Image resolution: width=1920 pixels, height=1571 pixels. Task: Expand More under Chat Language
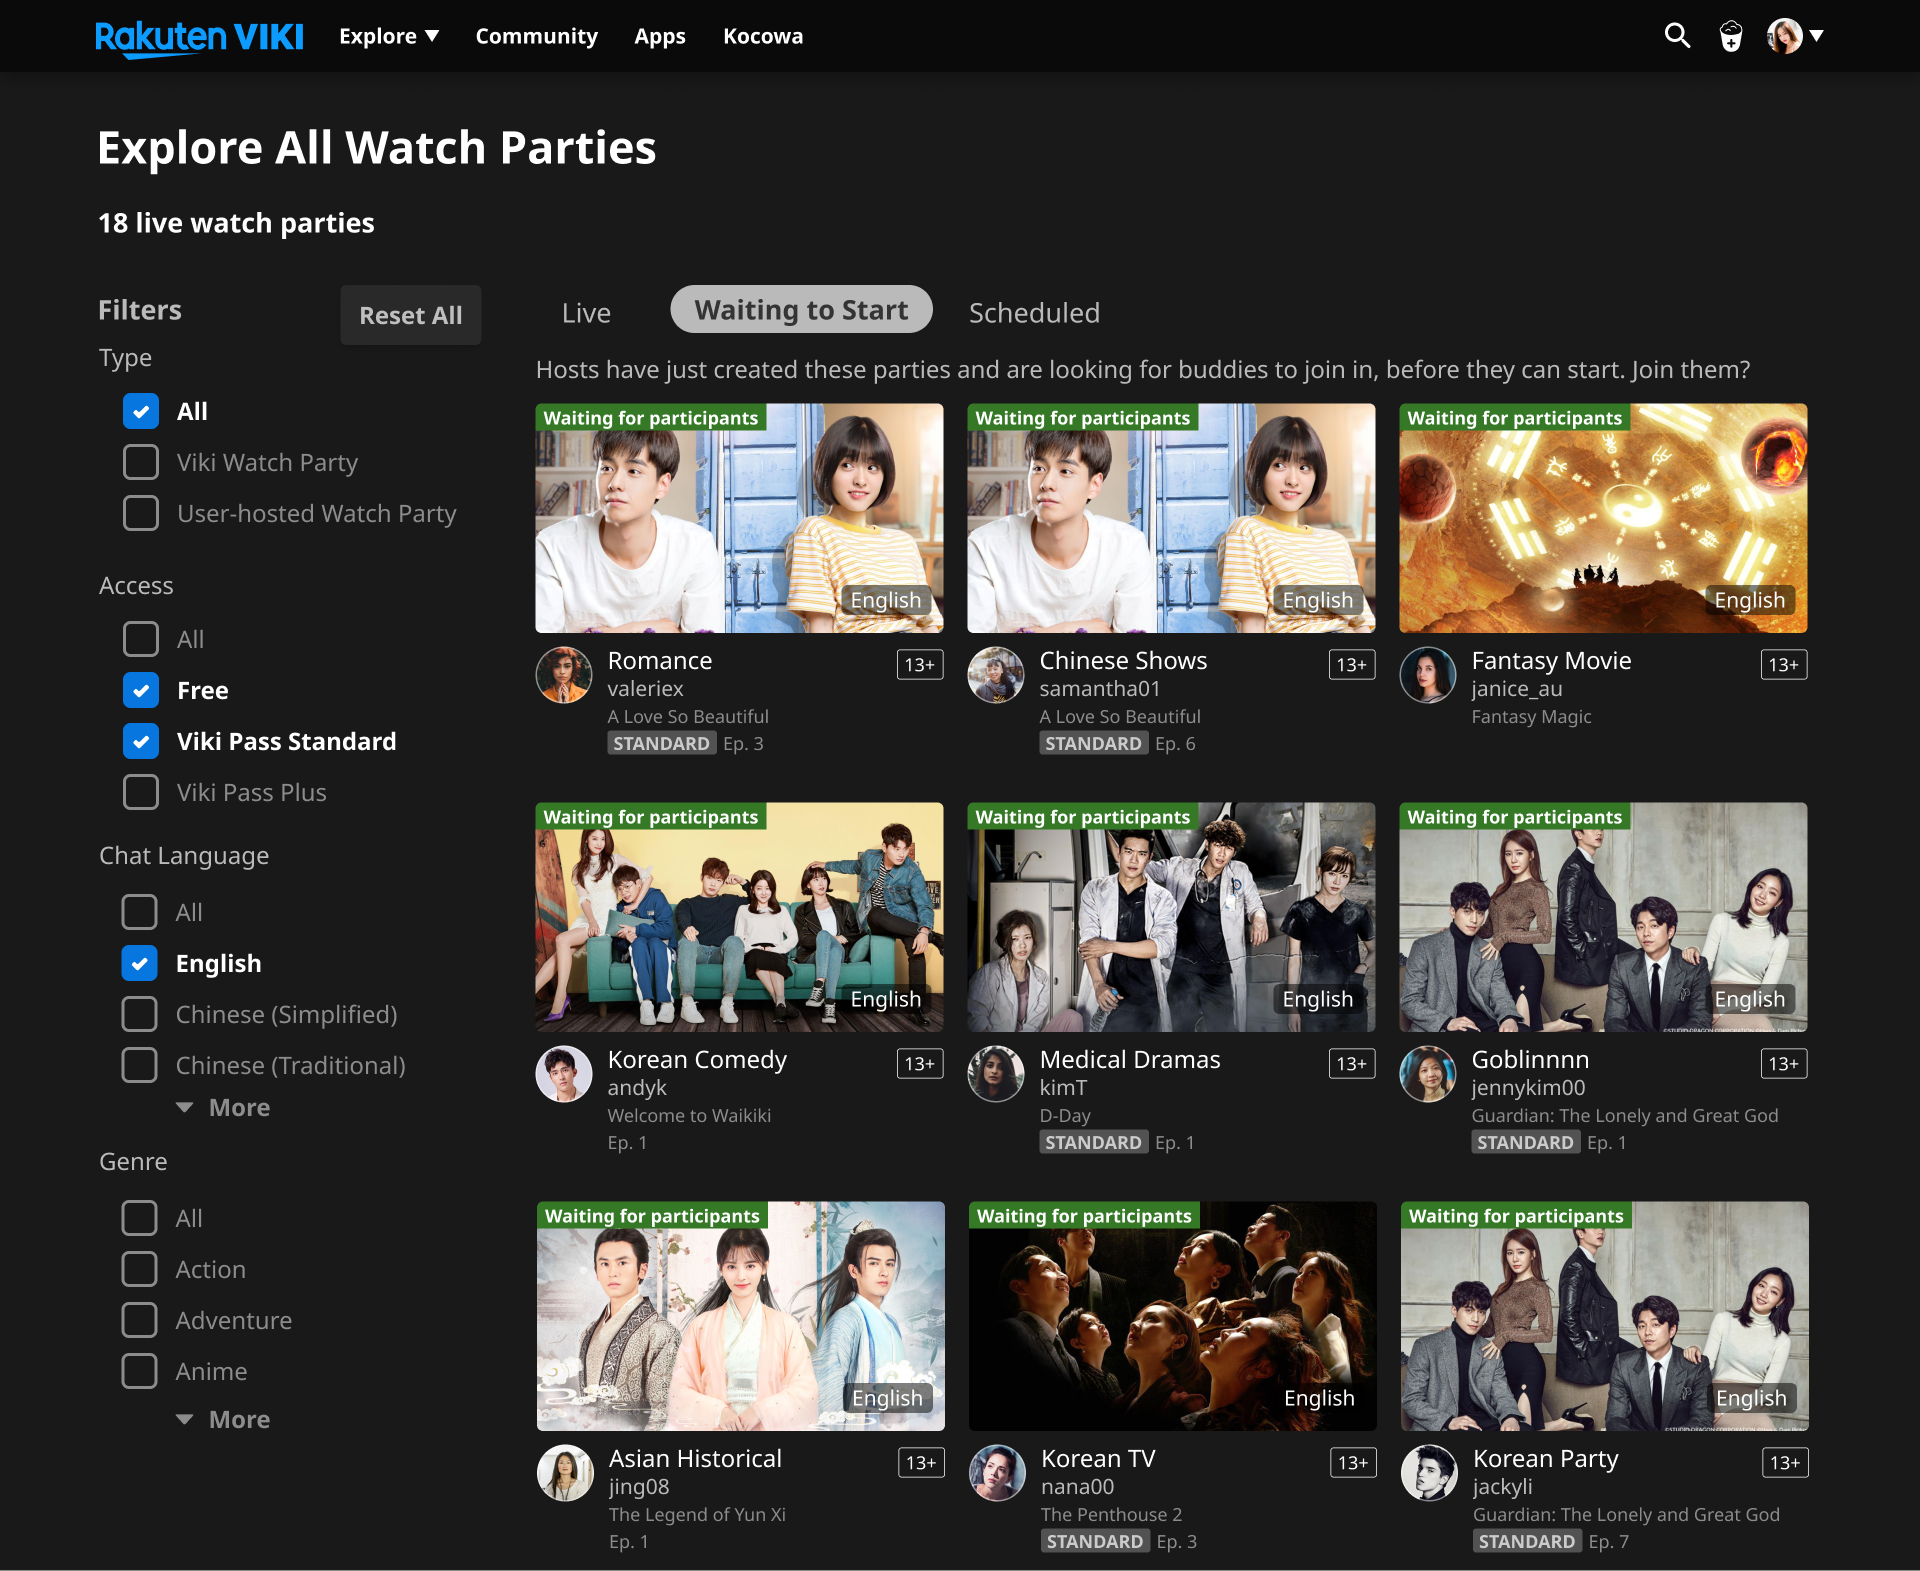click(224, 1108)
